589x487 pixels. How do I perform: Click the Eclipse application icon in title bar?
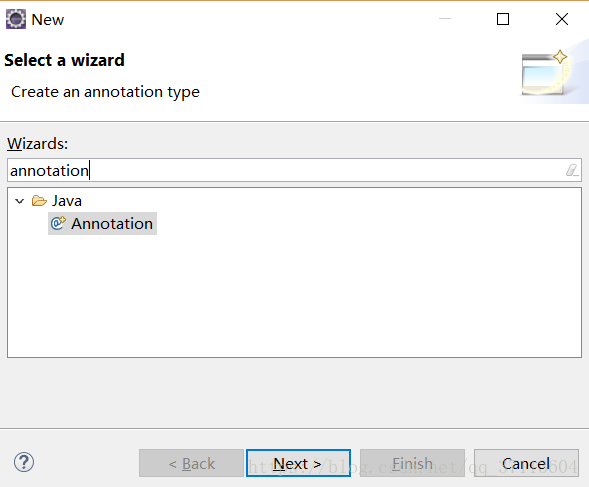[16, 19]
